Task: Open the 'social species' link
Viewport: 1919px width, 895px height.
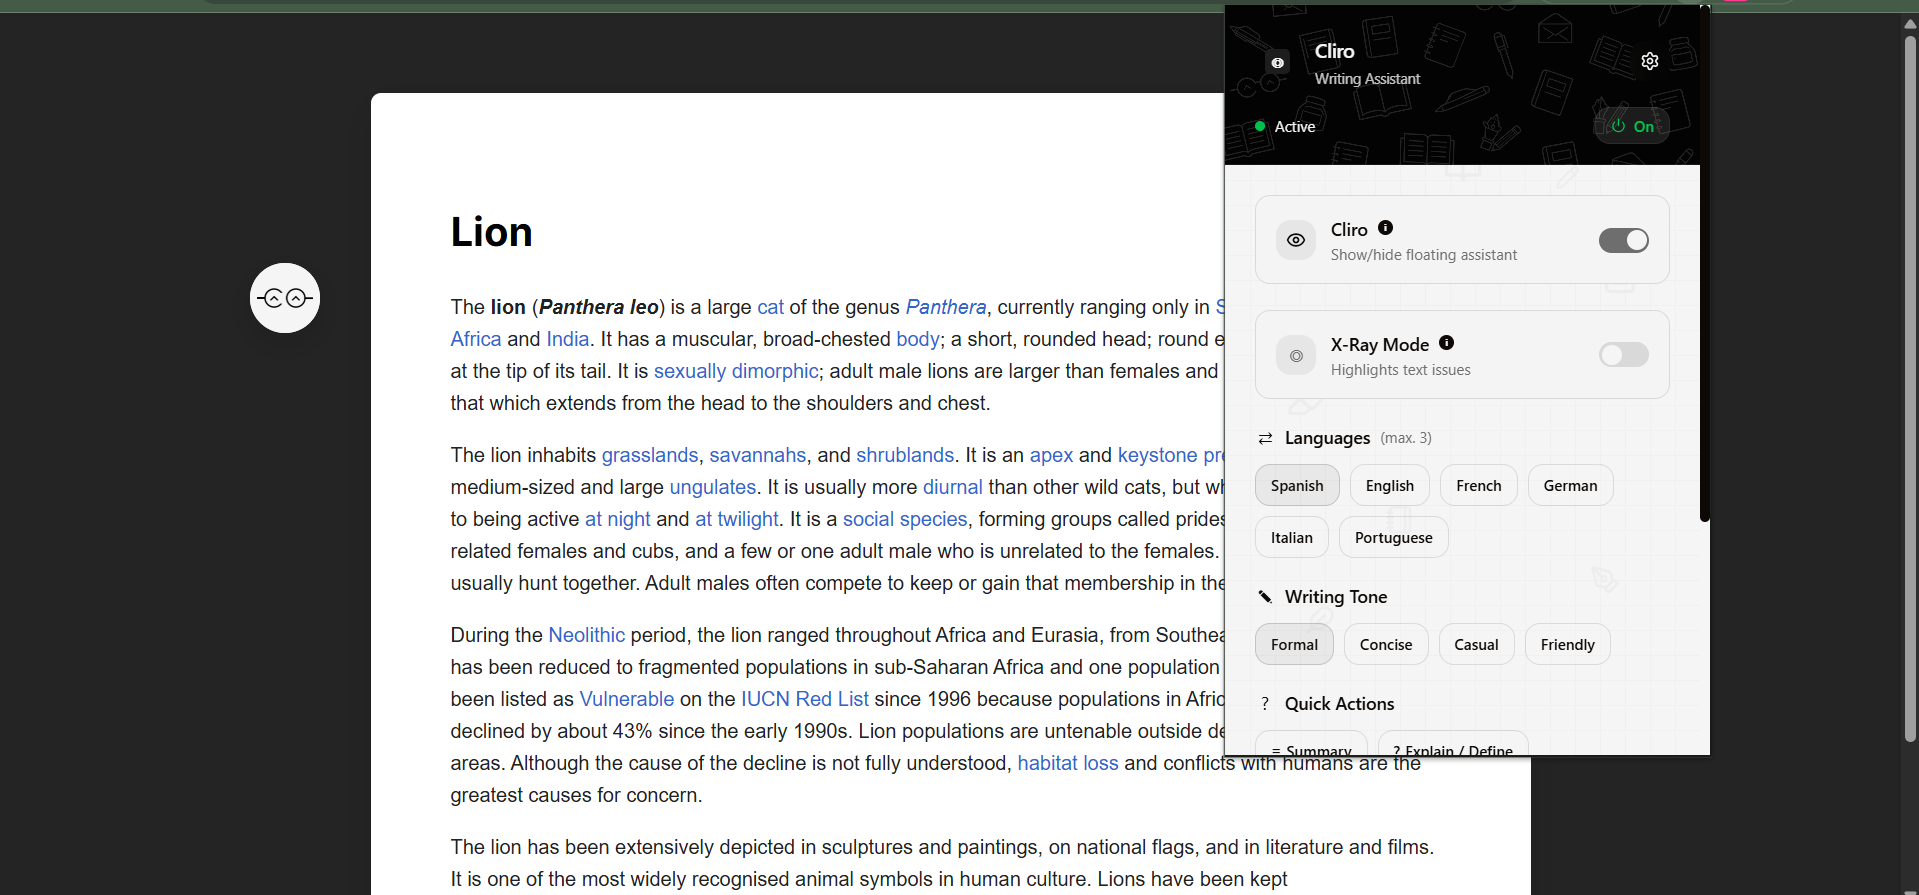Action: click(905, 519)
